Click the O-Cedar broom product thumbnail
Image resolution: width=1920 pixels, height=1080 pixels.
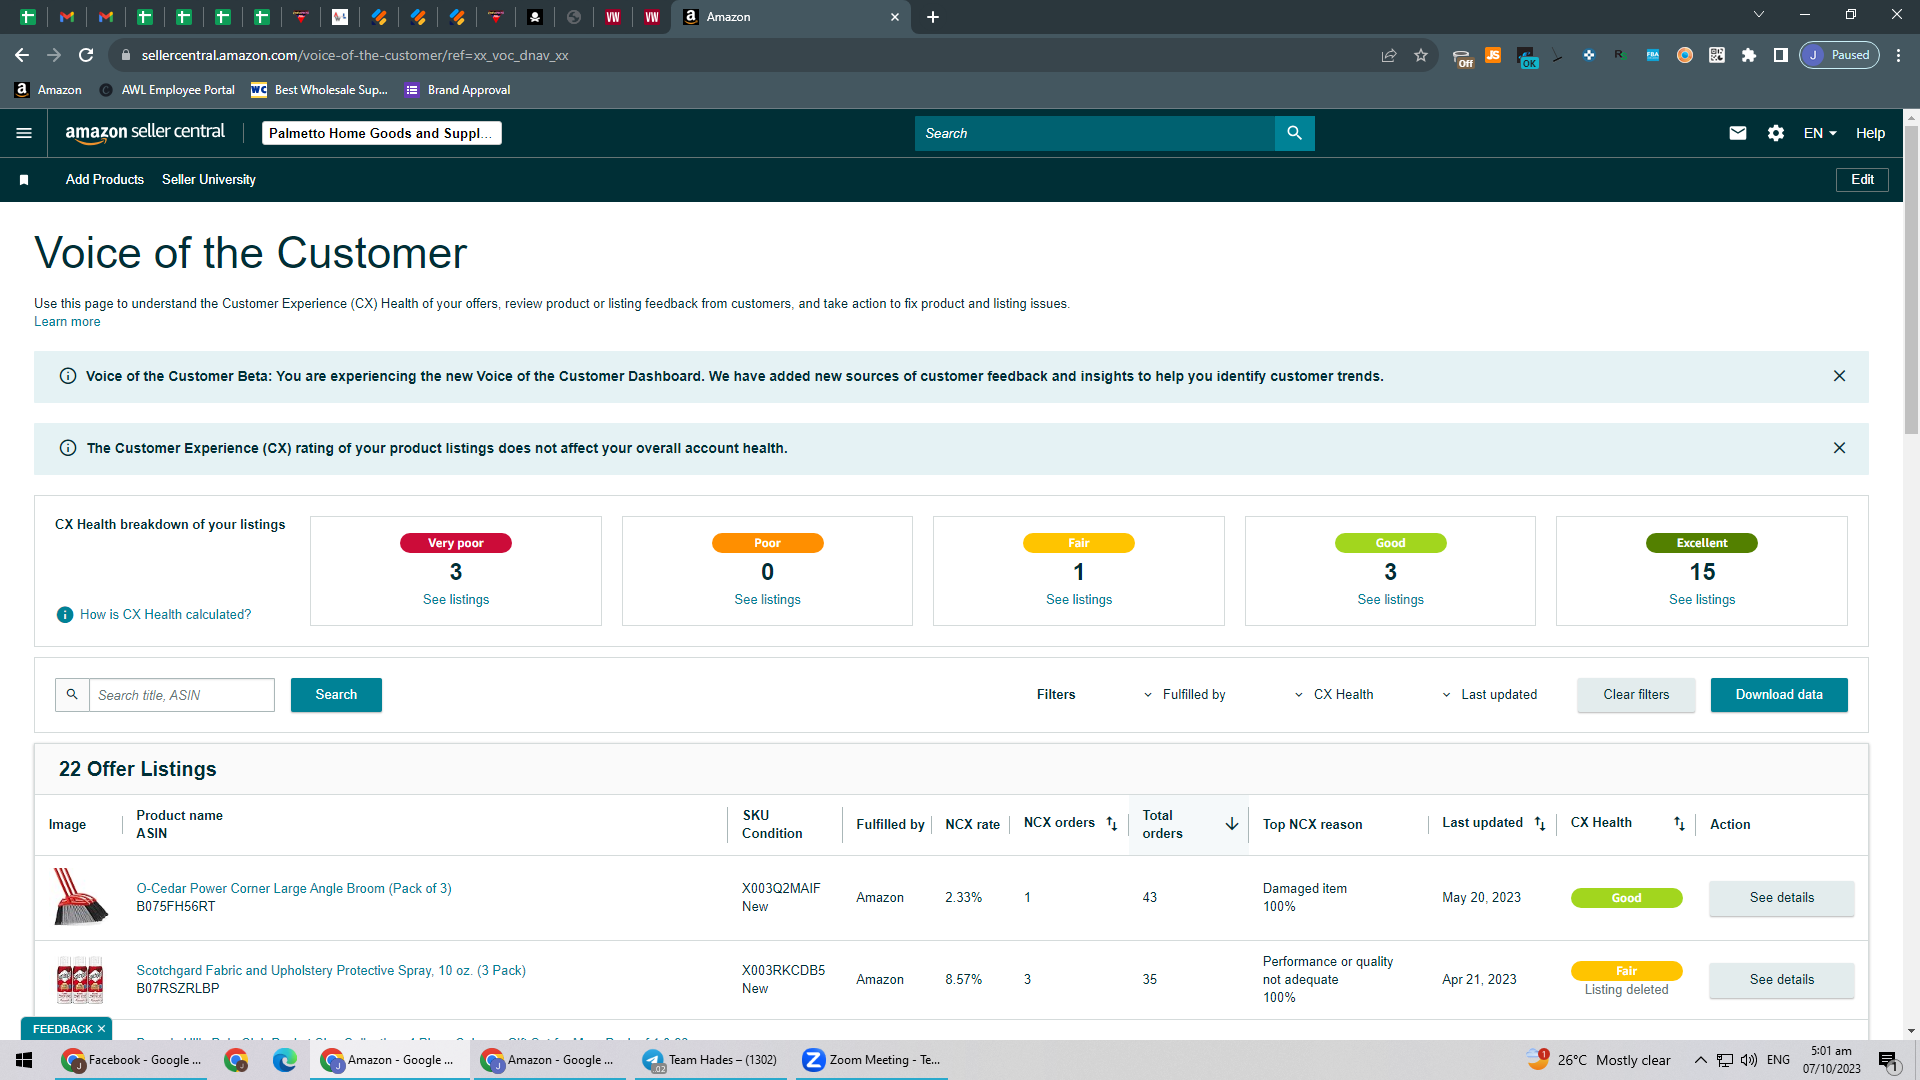(80, 897)
